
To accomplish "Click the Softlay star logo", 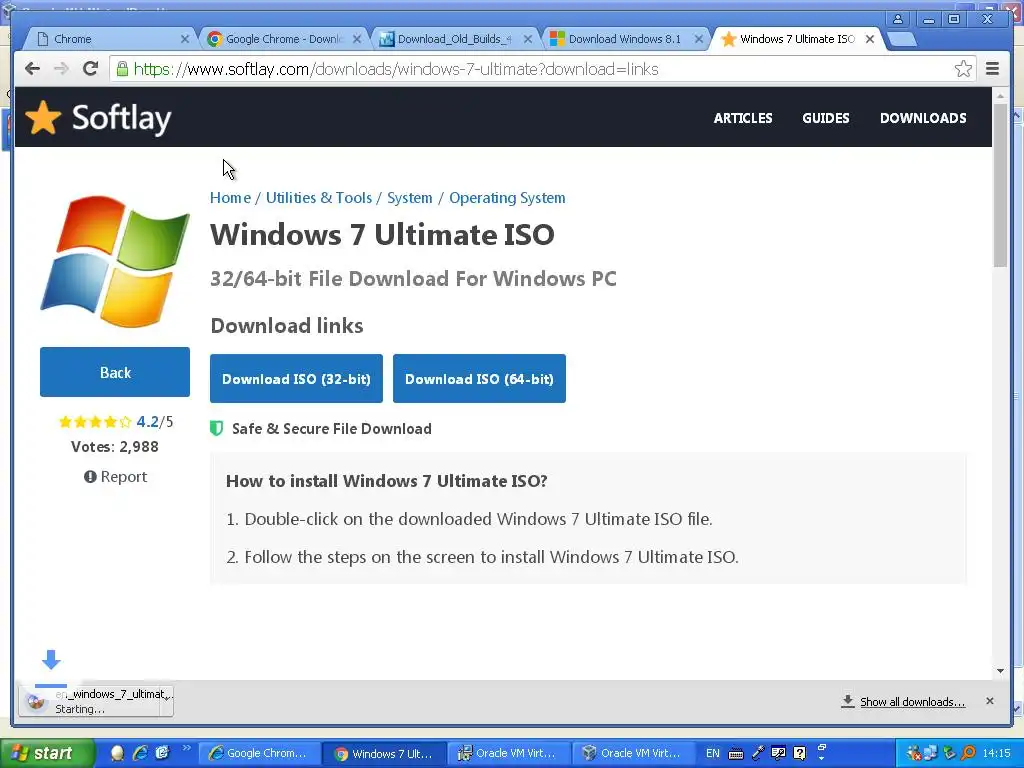I will 43,118.
